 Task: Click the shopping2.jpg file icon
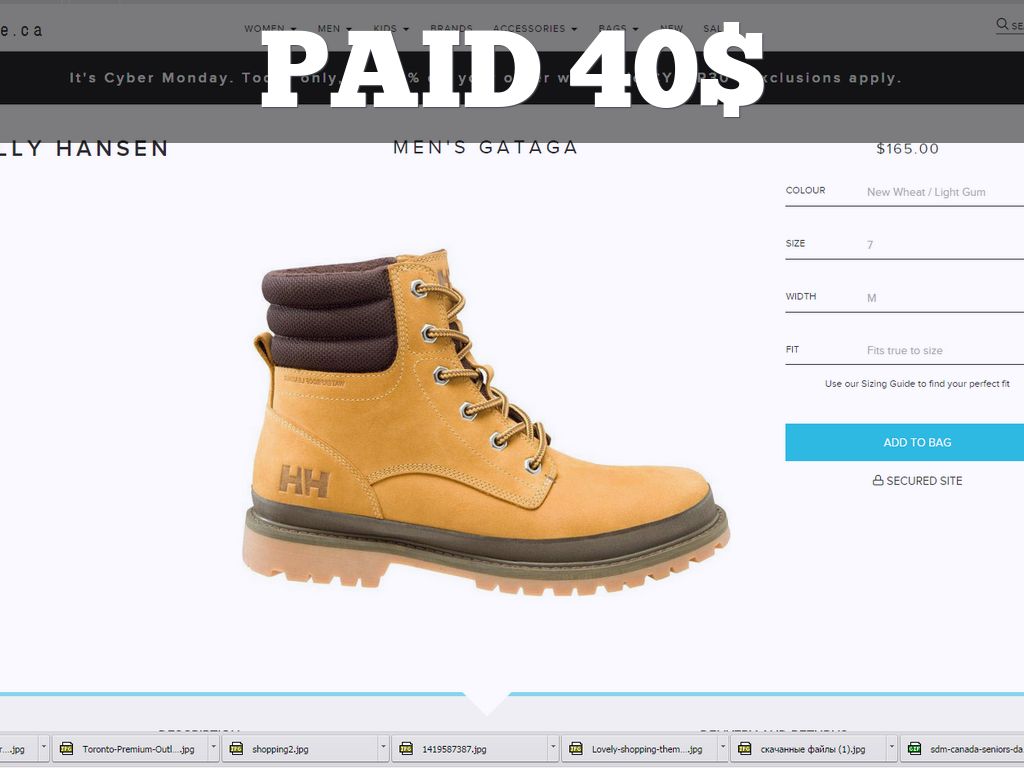click(x=236, y=749)
